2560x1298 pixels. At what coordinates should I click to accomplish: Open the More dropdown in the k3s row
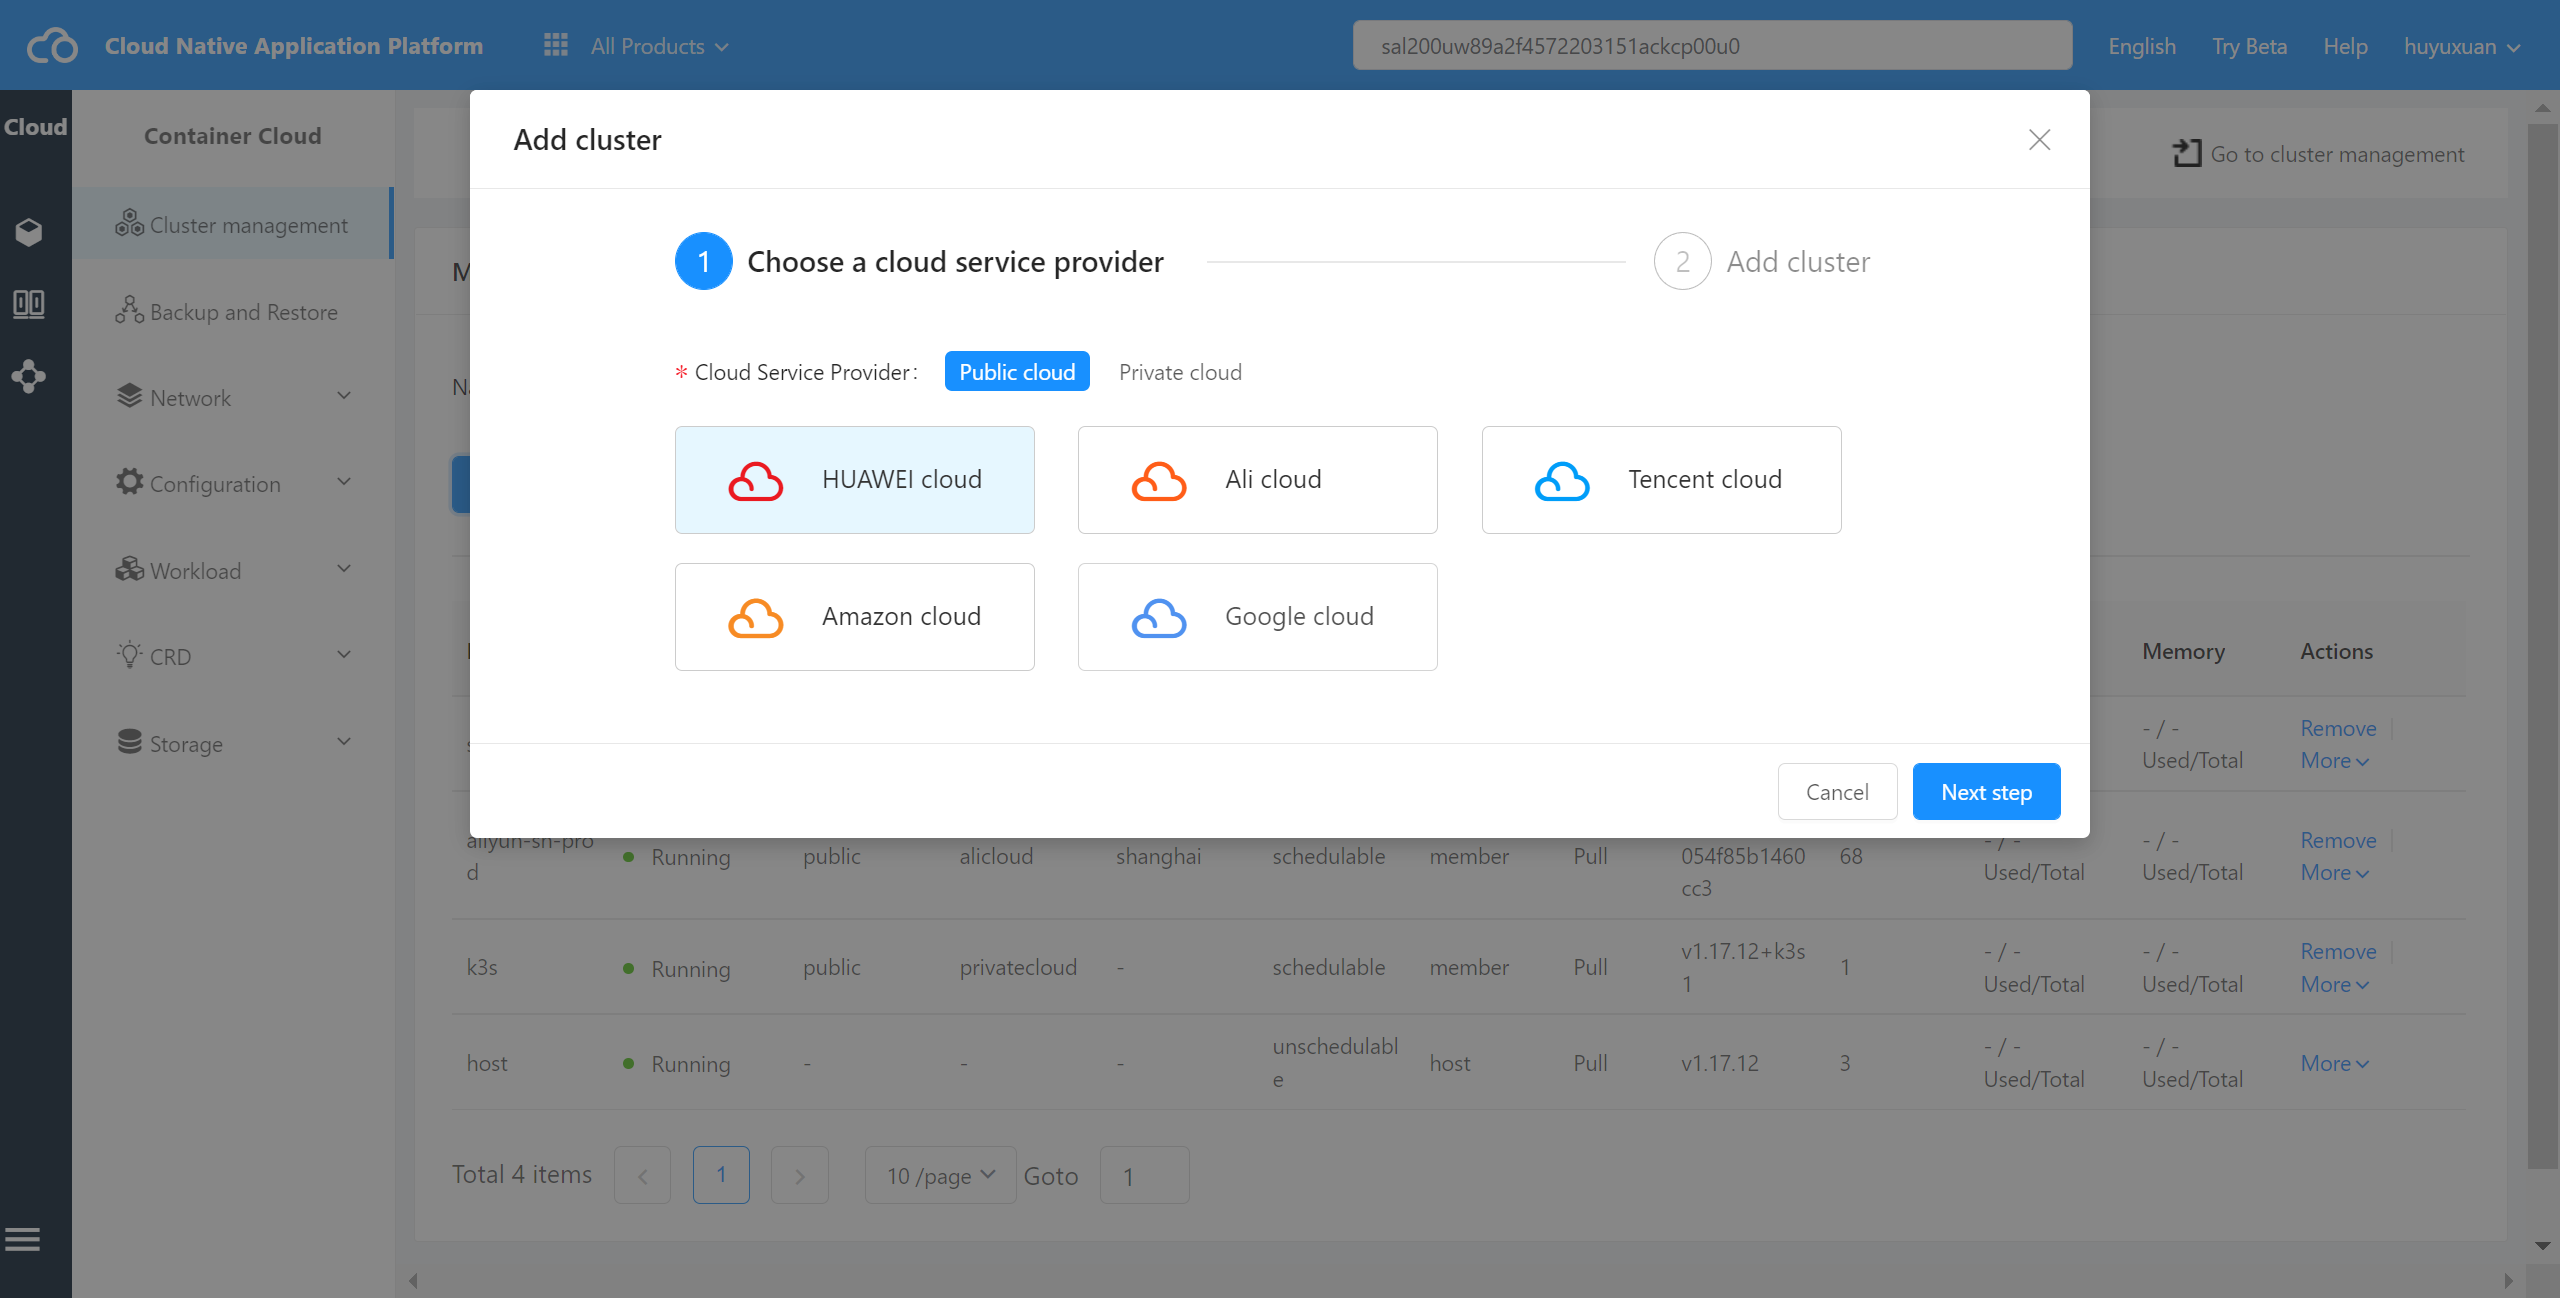click(x=2334, y=984)
